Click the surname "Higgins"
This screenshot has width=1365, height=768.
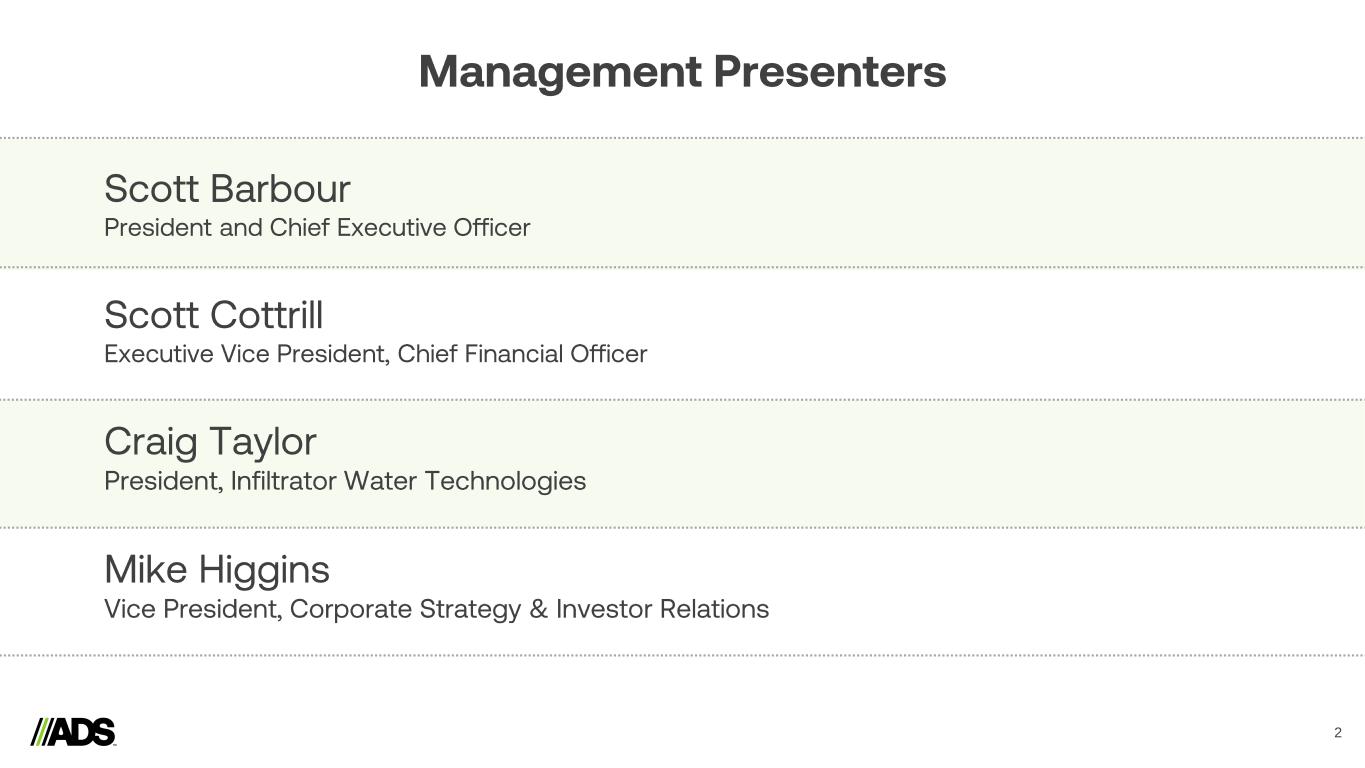(x=264, y=570)
